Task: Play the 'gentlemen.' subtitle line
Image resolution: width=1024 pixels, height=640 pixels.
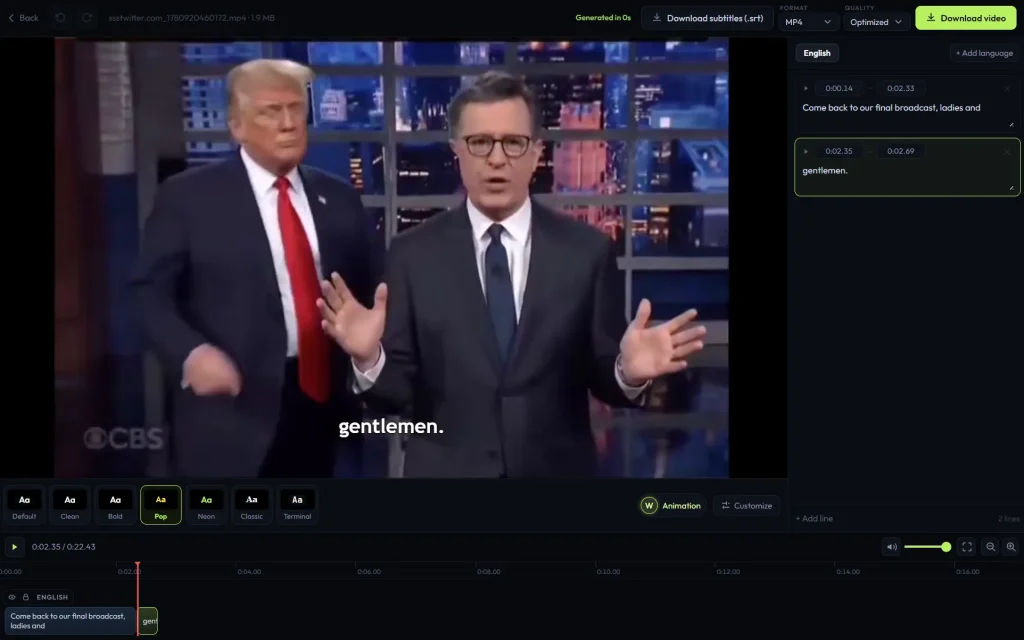Action: (x=806, y=151)
